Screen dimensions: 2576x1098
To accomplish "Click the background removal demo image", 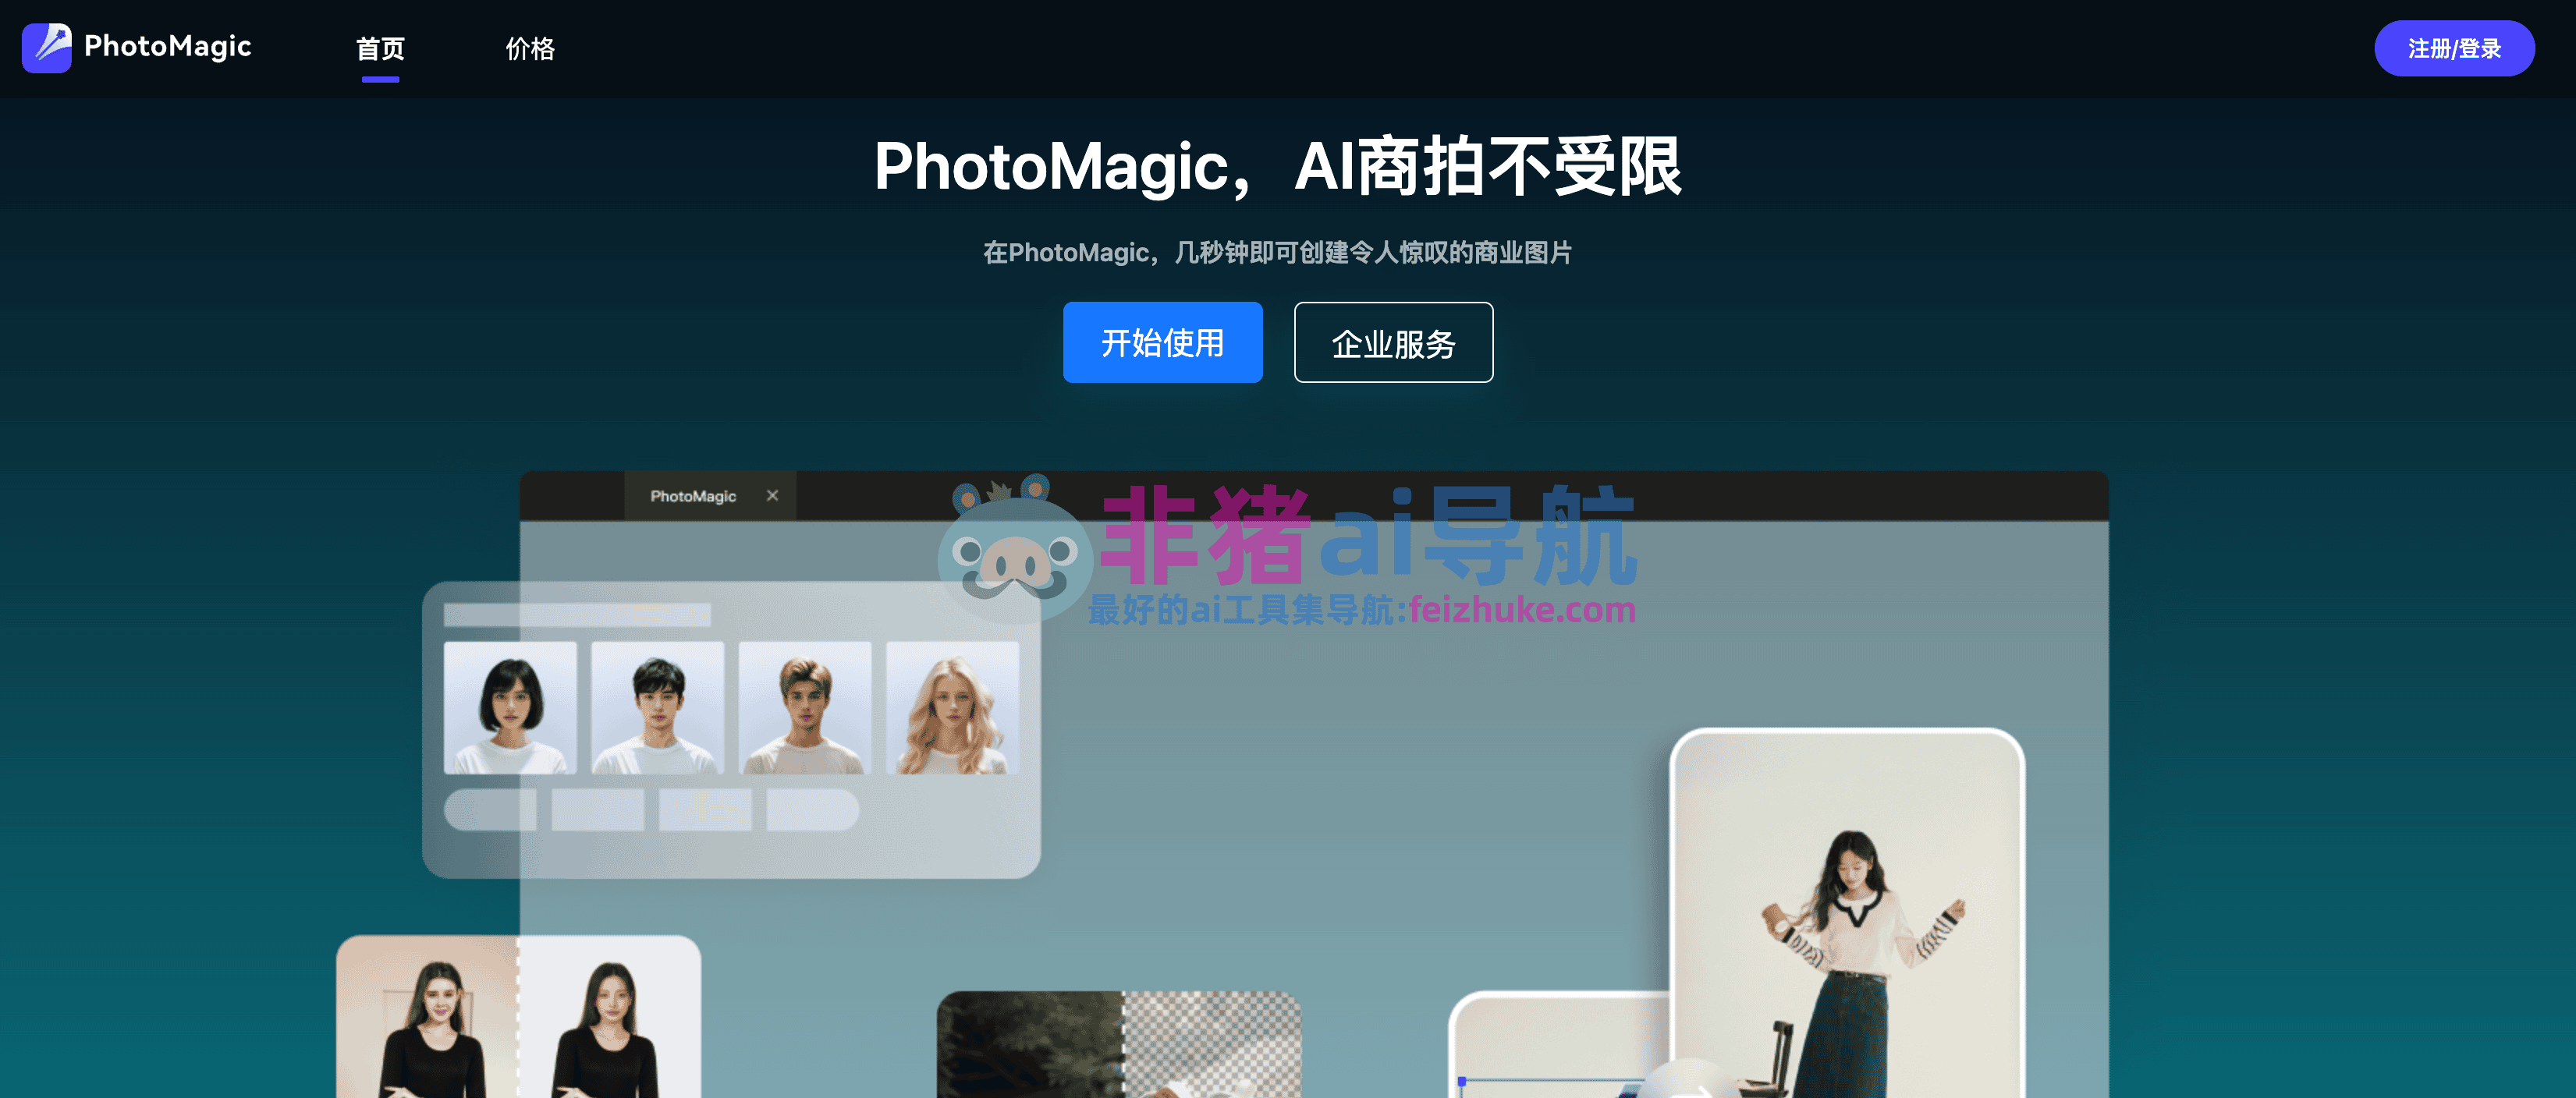I will click(1119, 1044).
